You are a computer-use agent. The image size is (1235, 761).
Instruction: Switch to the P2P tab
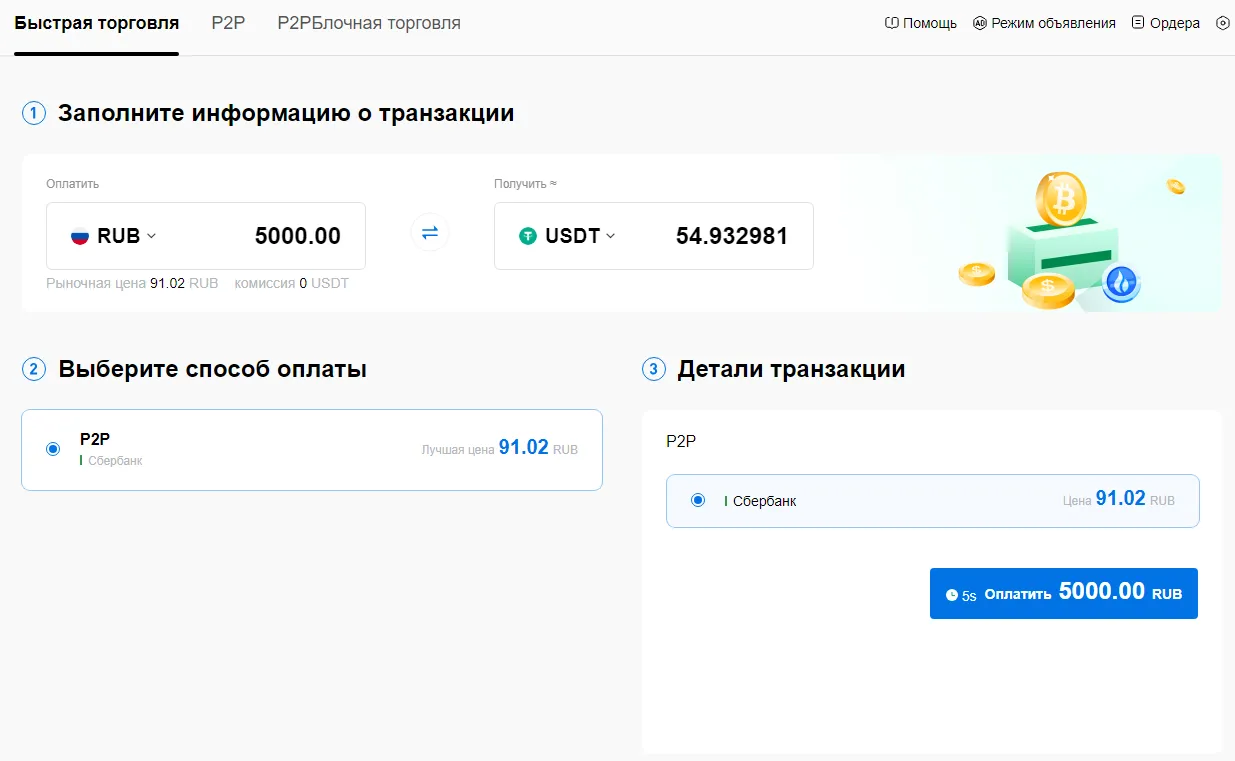click(228, 22)
